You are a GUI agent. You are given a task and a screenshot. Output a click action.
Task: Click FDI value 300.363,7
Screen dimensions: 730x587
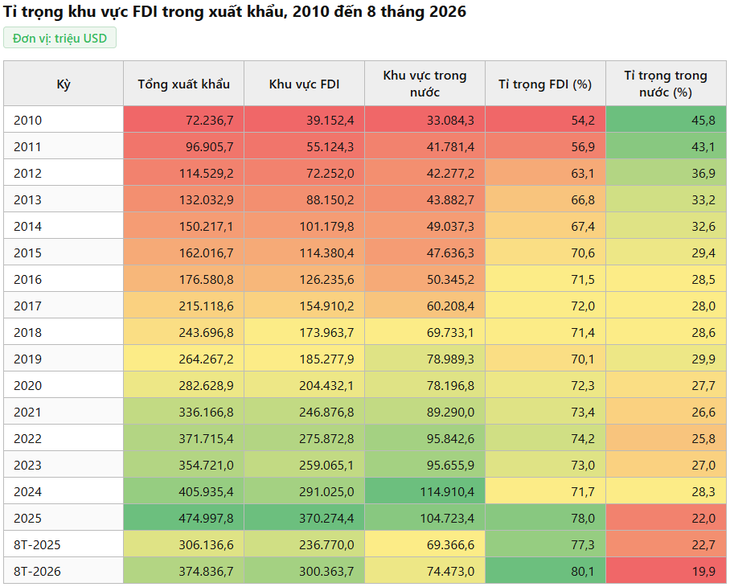pos(304,571)
